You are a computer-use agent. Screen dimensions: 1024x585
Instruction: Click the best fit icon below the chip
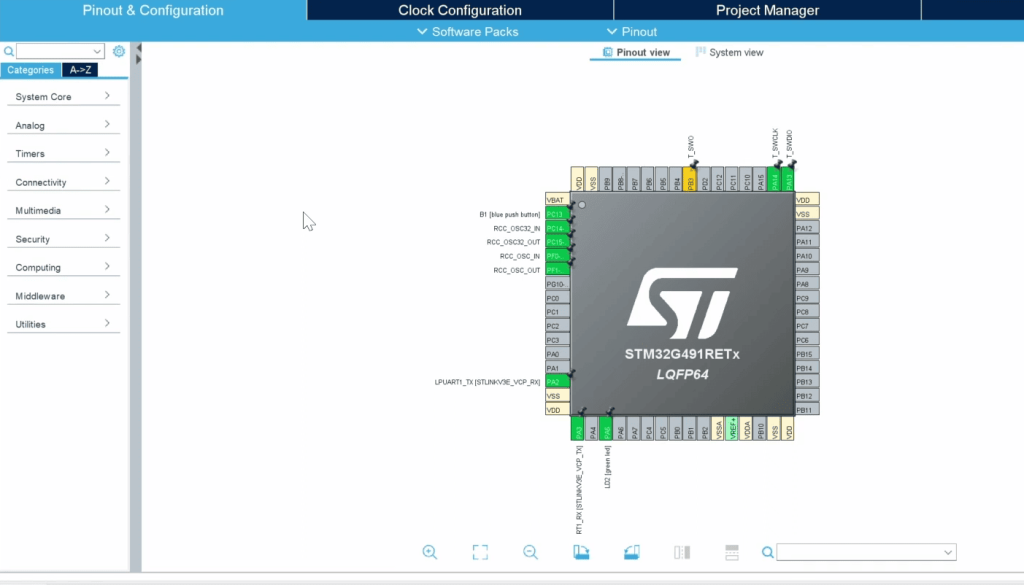480,551
